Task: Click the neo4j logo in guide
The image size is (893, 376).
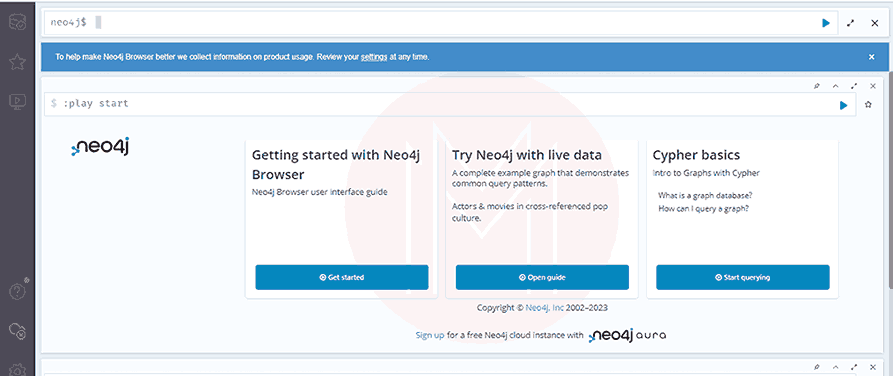Action: pos(100,147)
